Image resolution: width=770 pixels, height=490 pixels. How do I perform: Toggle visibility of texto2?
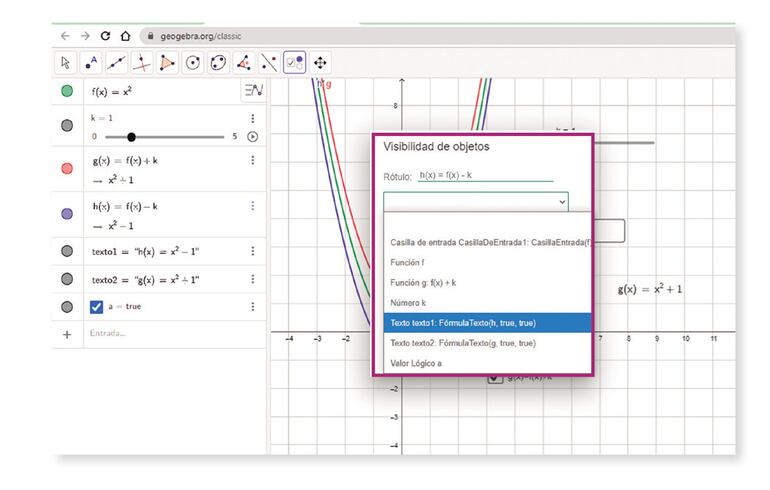[67, 279]
